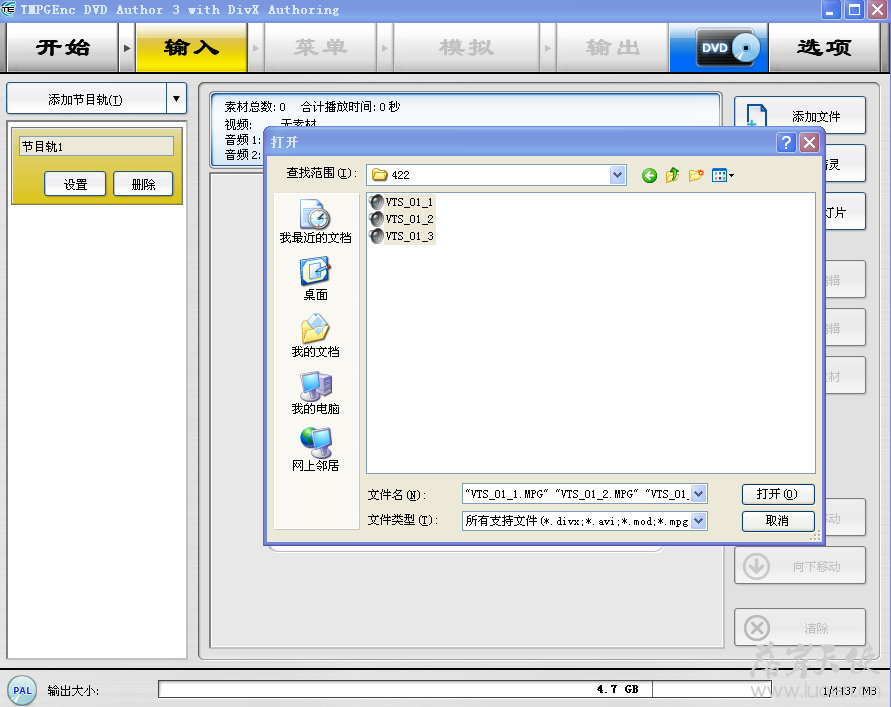Open the view menu icon in dialog

(x=722, y=175)
